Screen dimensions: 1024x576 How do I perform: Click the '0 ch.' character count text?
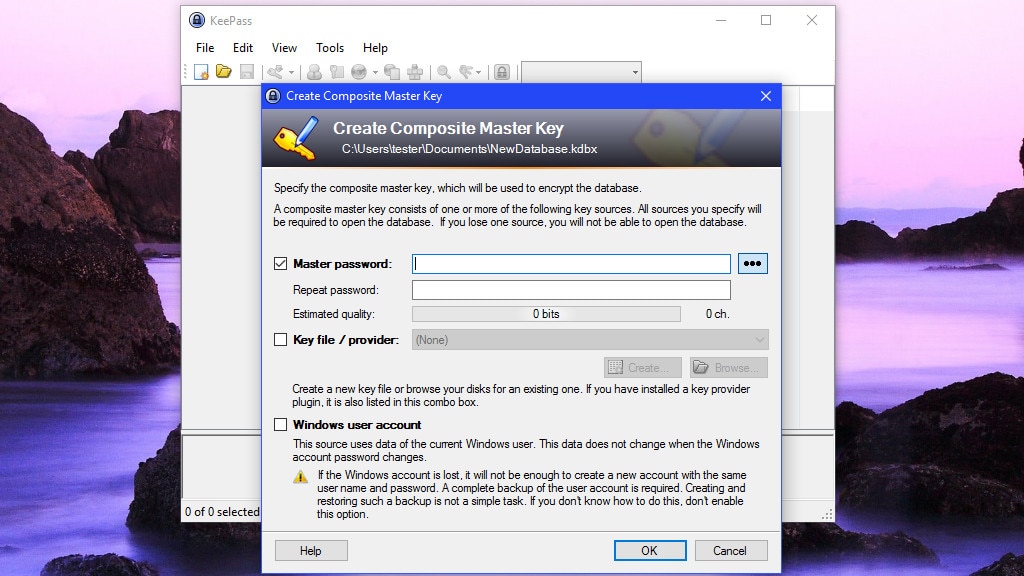717,314
